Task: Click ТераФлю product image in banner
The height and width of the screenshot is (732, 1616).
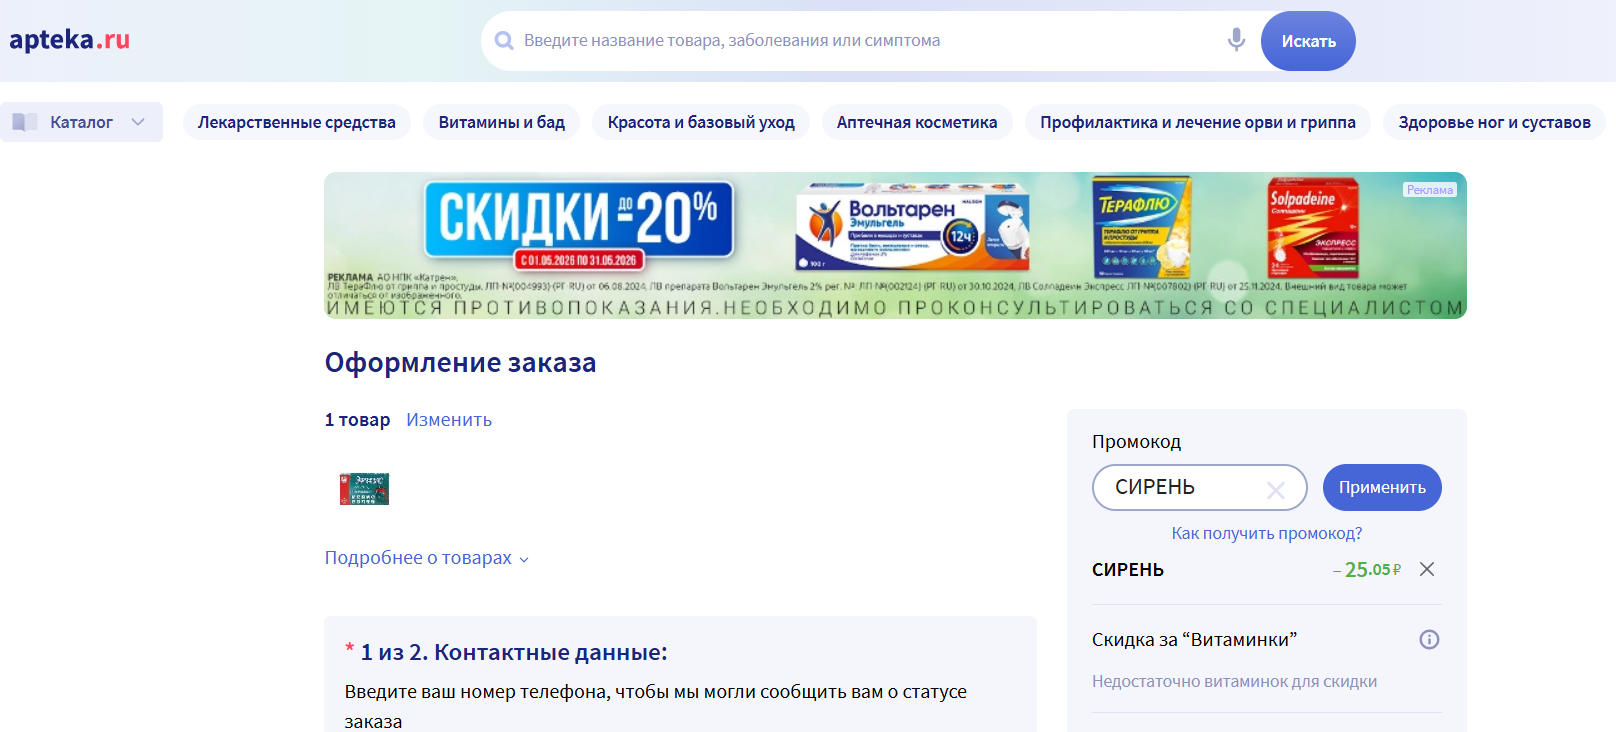Action: point(1141,228)
